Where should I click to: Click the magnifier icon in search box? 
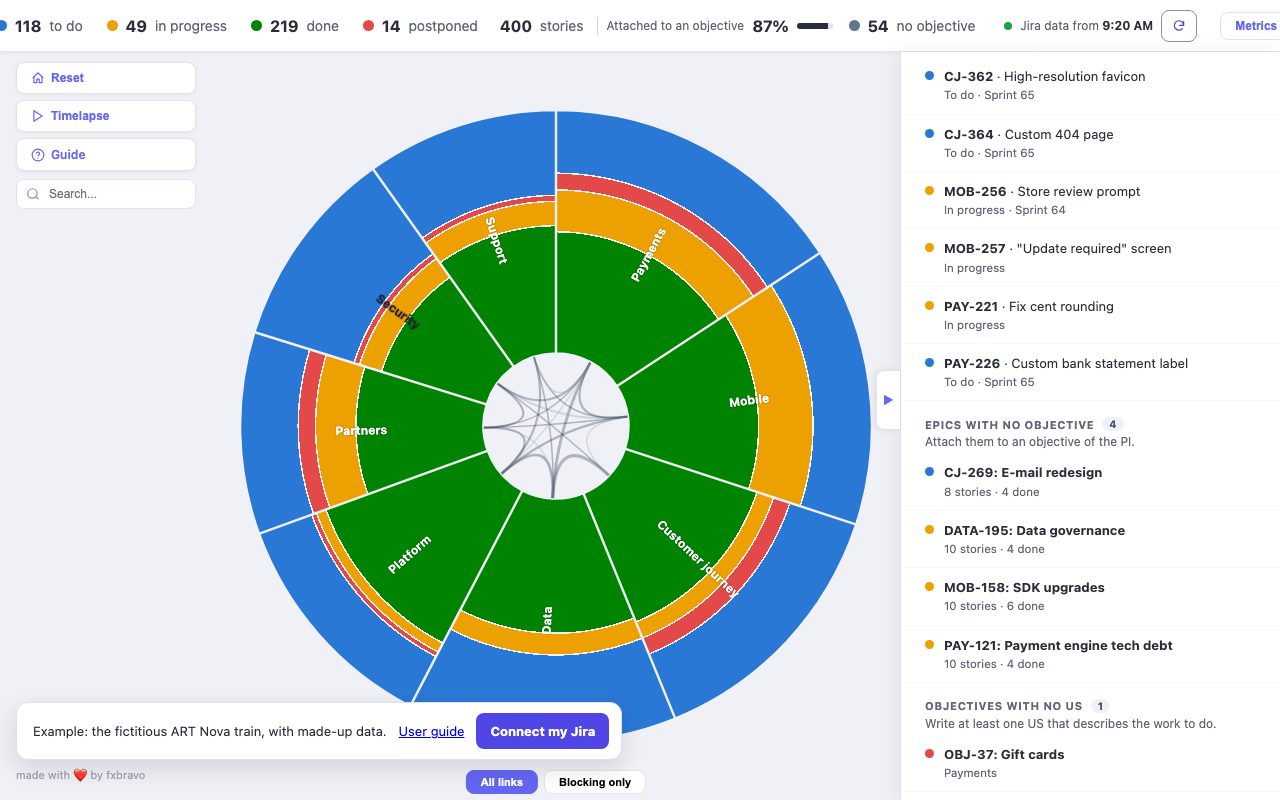tap(34, 194)
